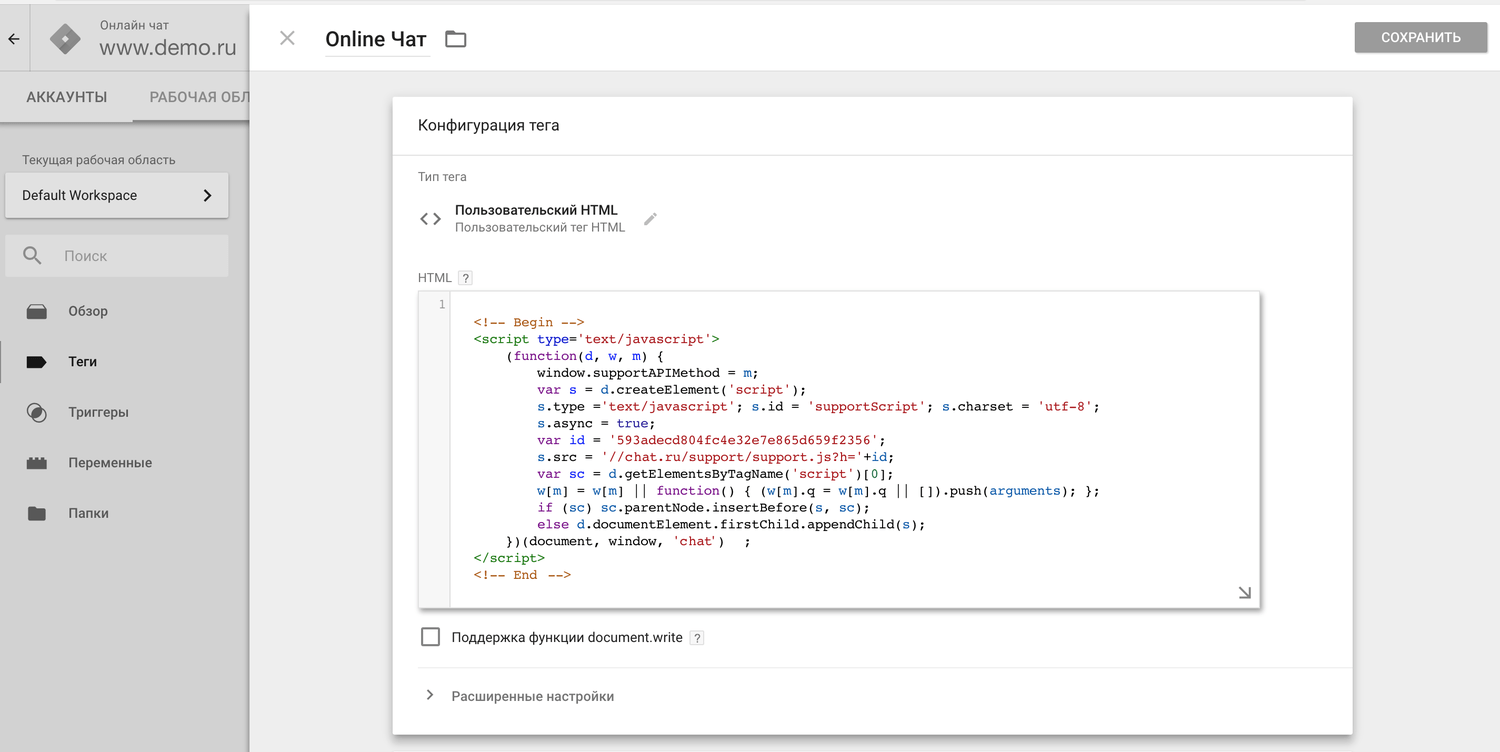Switch to the АККАУНТЫ tab
1500x752 pixels.
click(x=66, y=97)
